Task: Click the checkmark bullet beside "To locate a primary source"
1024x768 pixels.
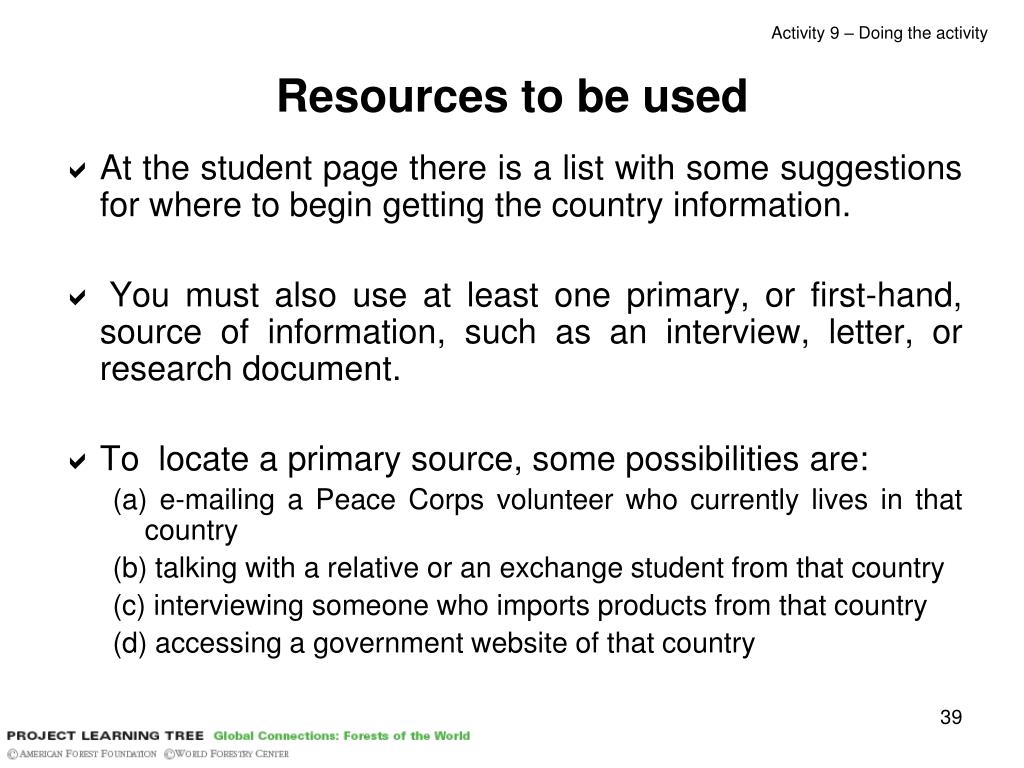Action: (x=77, y=462)
